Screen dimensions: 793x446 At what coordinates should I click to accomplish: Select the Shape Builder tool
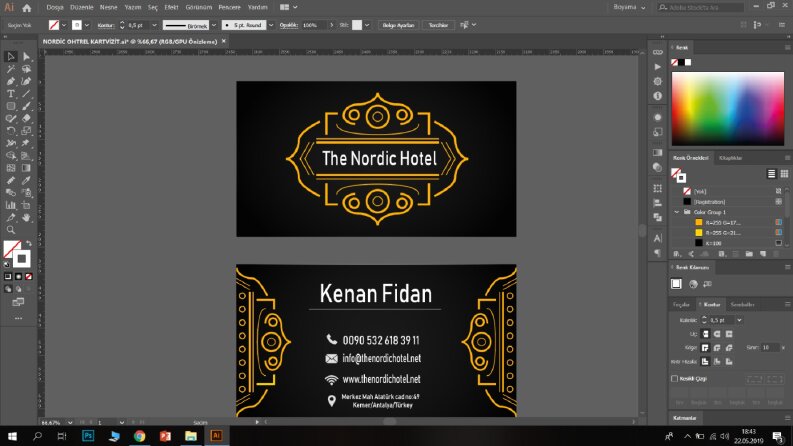coord(11,156)
